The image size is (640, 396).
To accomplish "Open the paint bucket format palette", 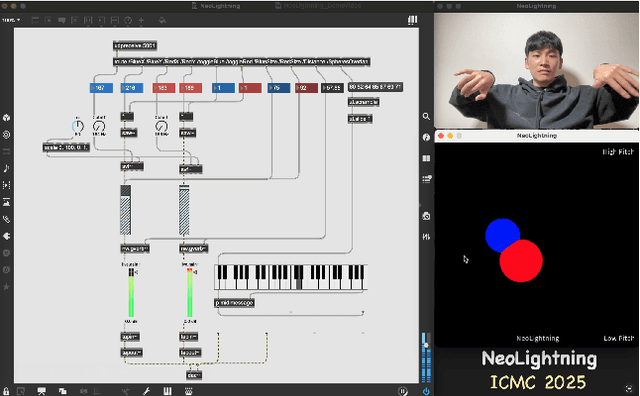I will click(162, 20).
